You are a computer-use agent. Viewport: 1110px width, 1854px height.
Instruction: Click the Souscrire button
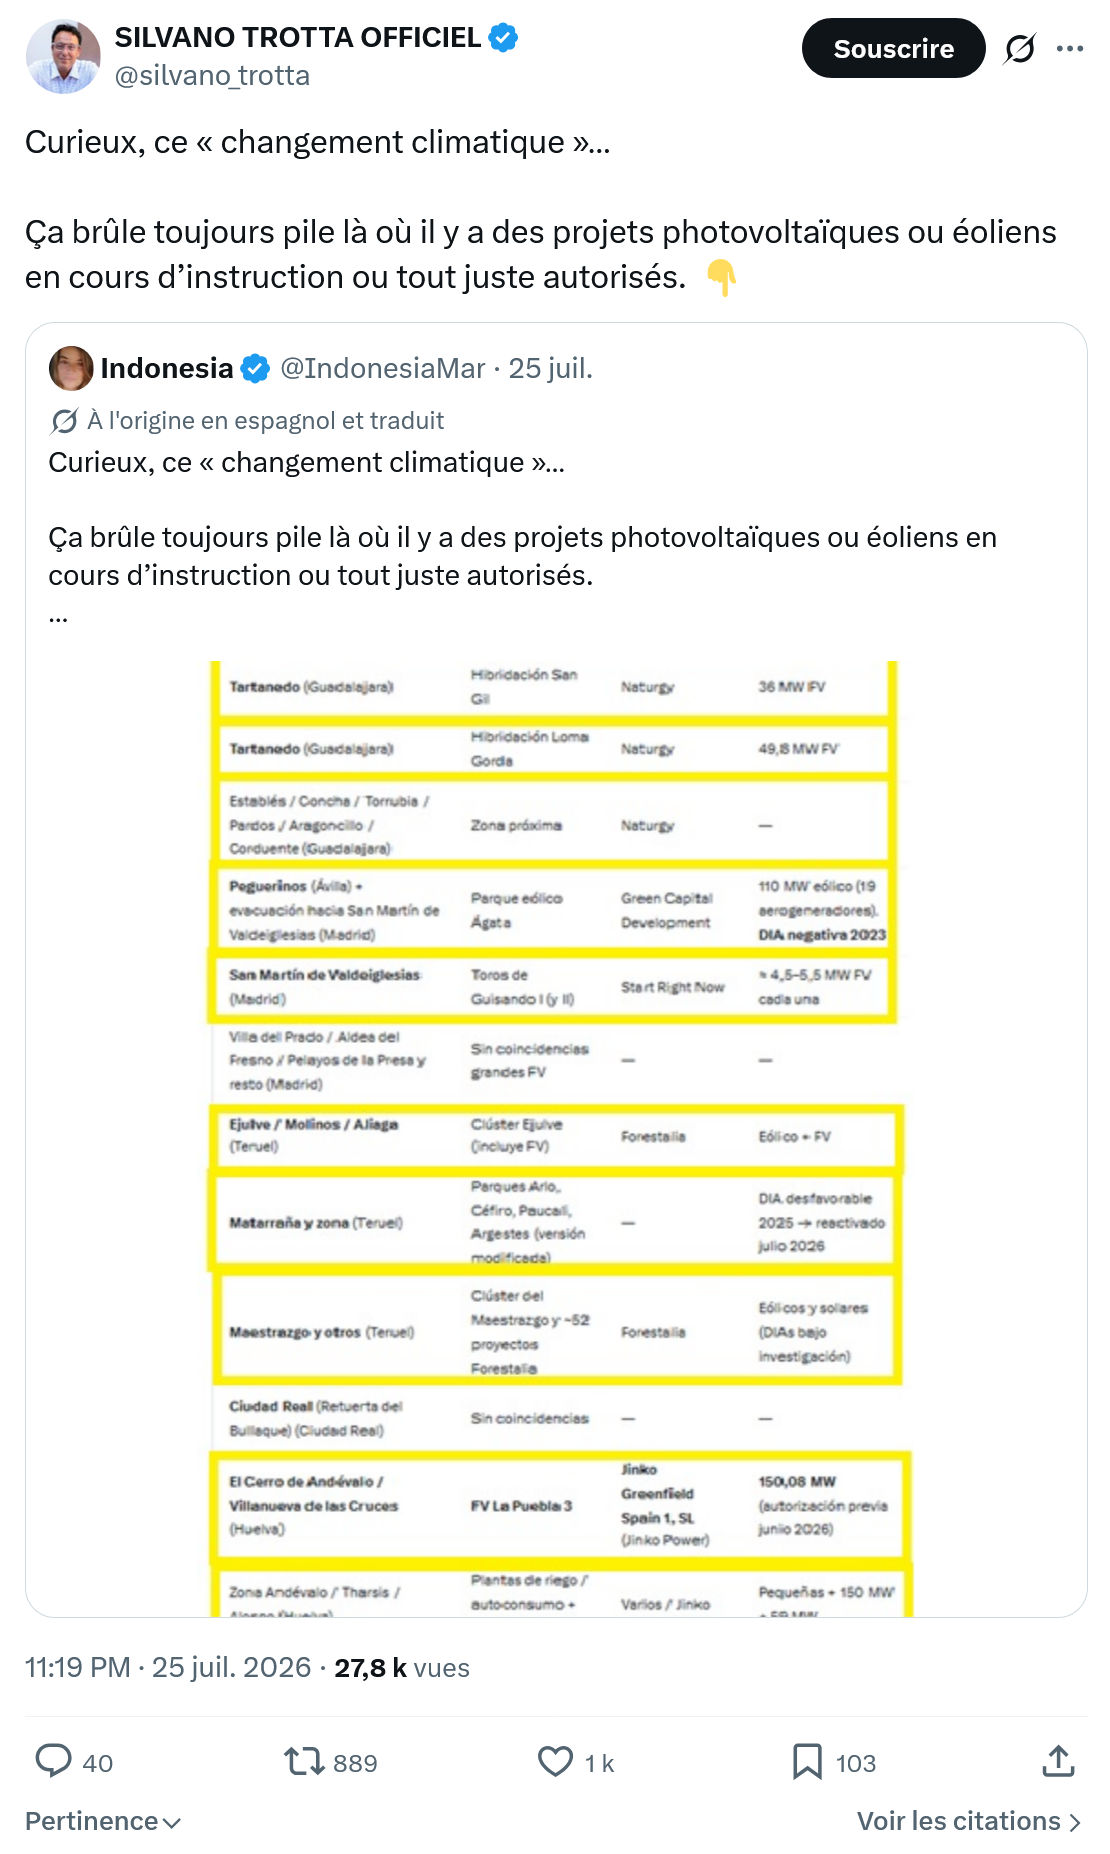tap(893, 48)
